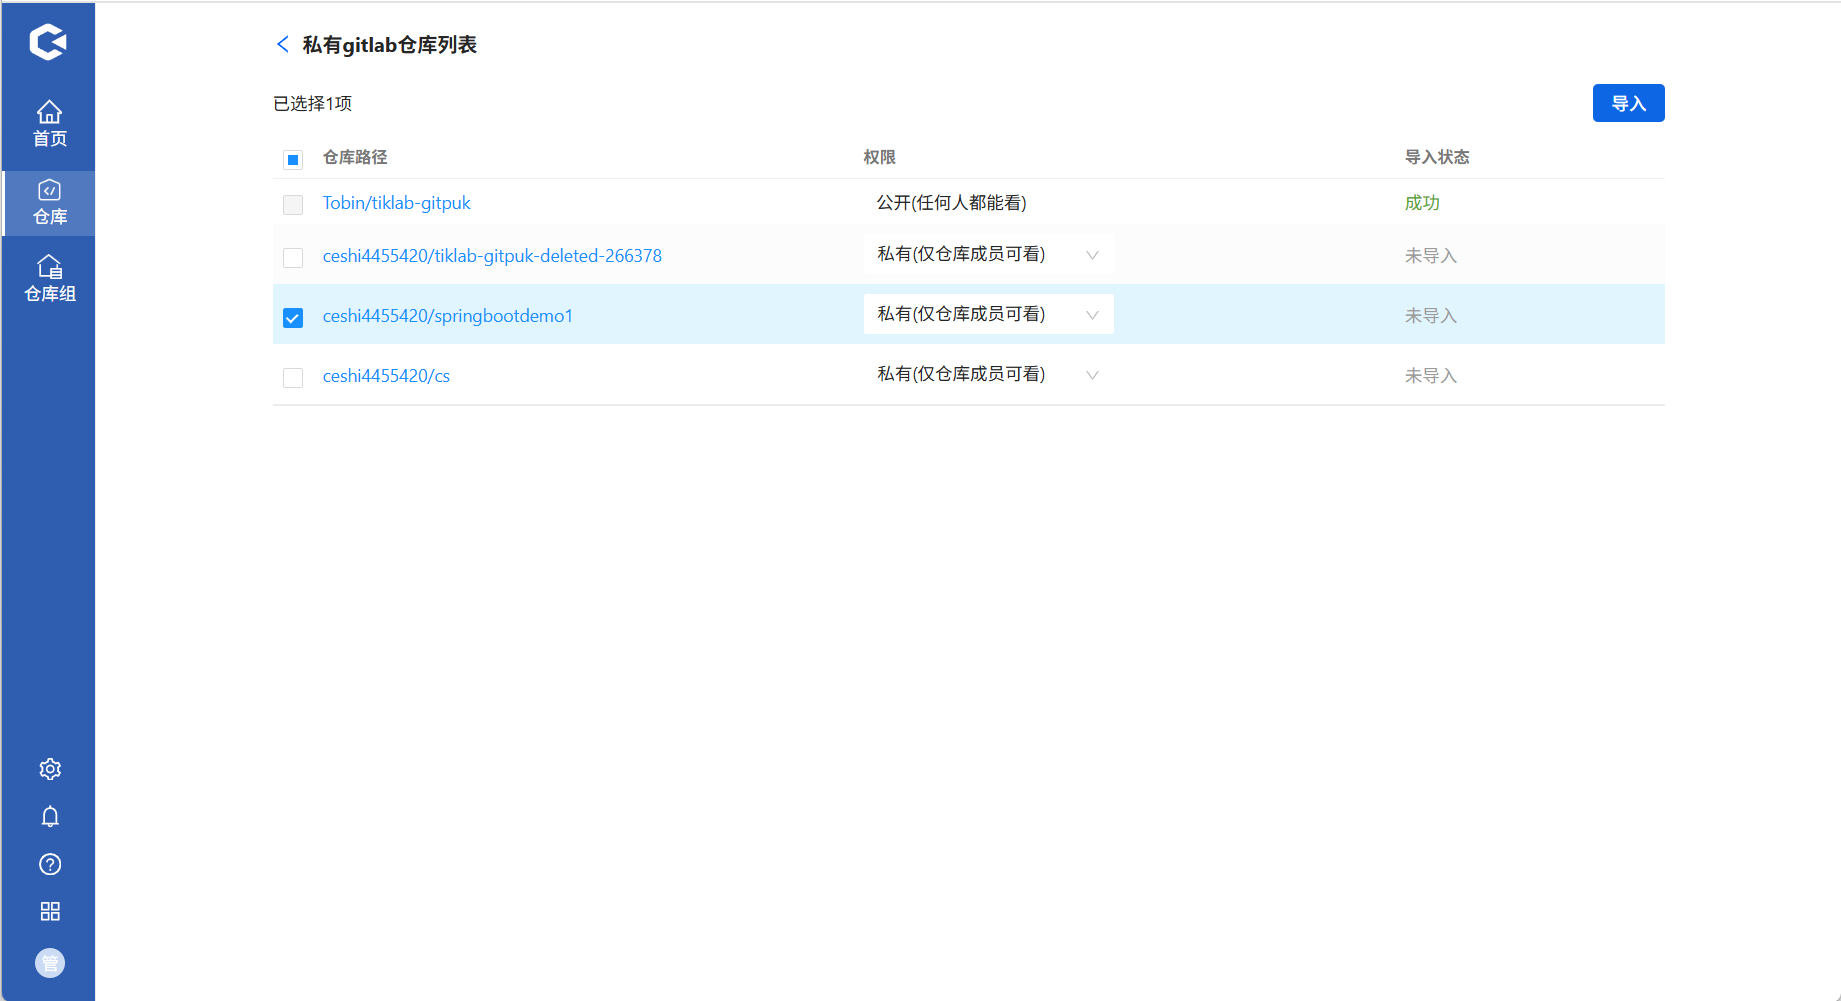This screenshot has width=1841, height=1001.
Task: Click the blue 导入 import button
Action: click(x=1628, y=103)
